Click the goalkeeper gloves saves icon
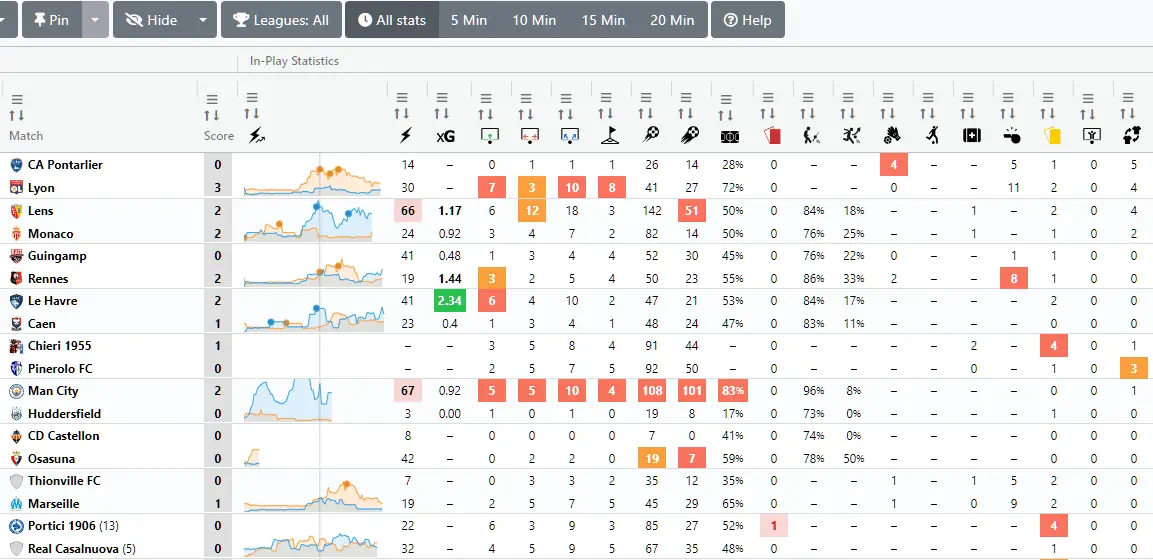This screenshot has height=560, width=1153. coord(890,135)
